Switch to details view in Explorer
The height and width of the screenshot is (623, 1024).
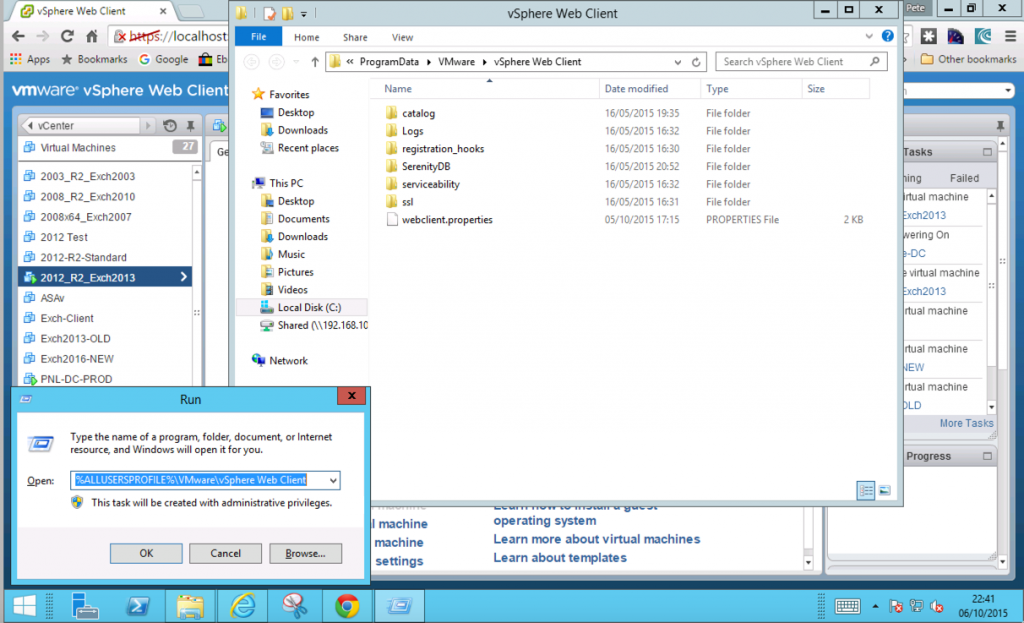[866, 490]
